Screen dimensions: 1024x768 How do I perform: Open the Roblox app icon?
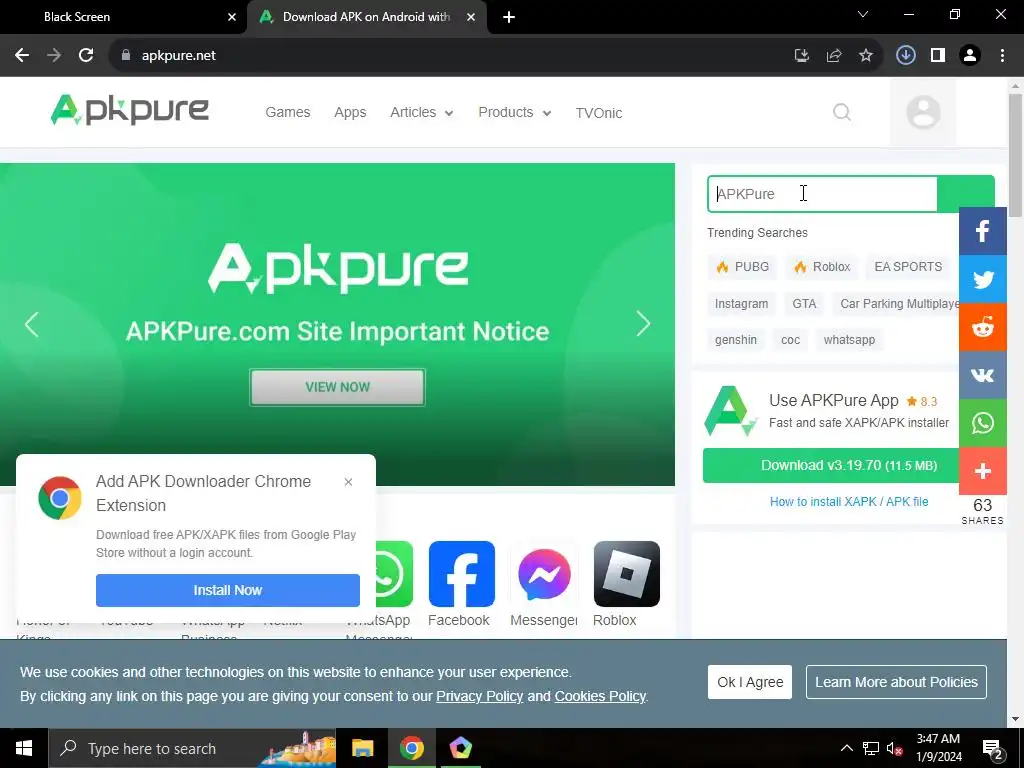[626, 574]
